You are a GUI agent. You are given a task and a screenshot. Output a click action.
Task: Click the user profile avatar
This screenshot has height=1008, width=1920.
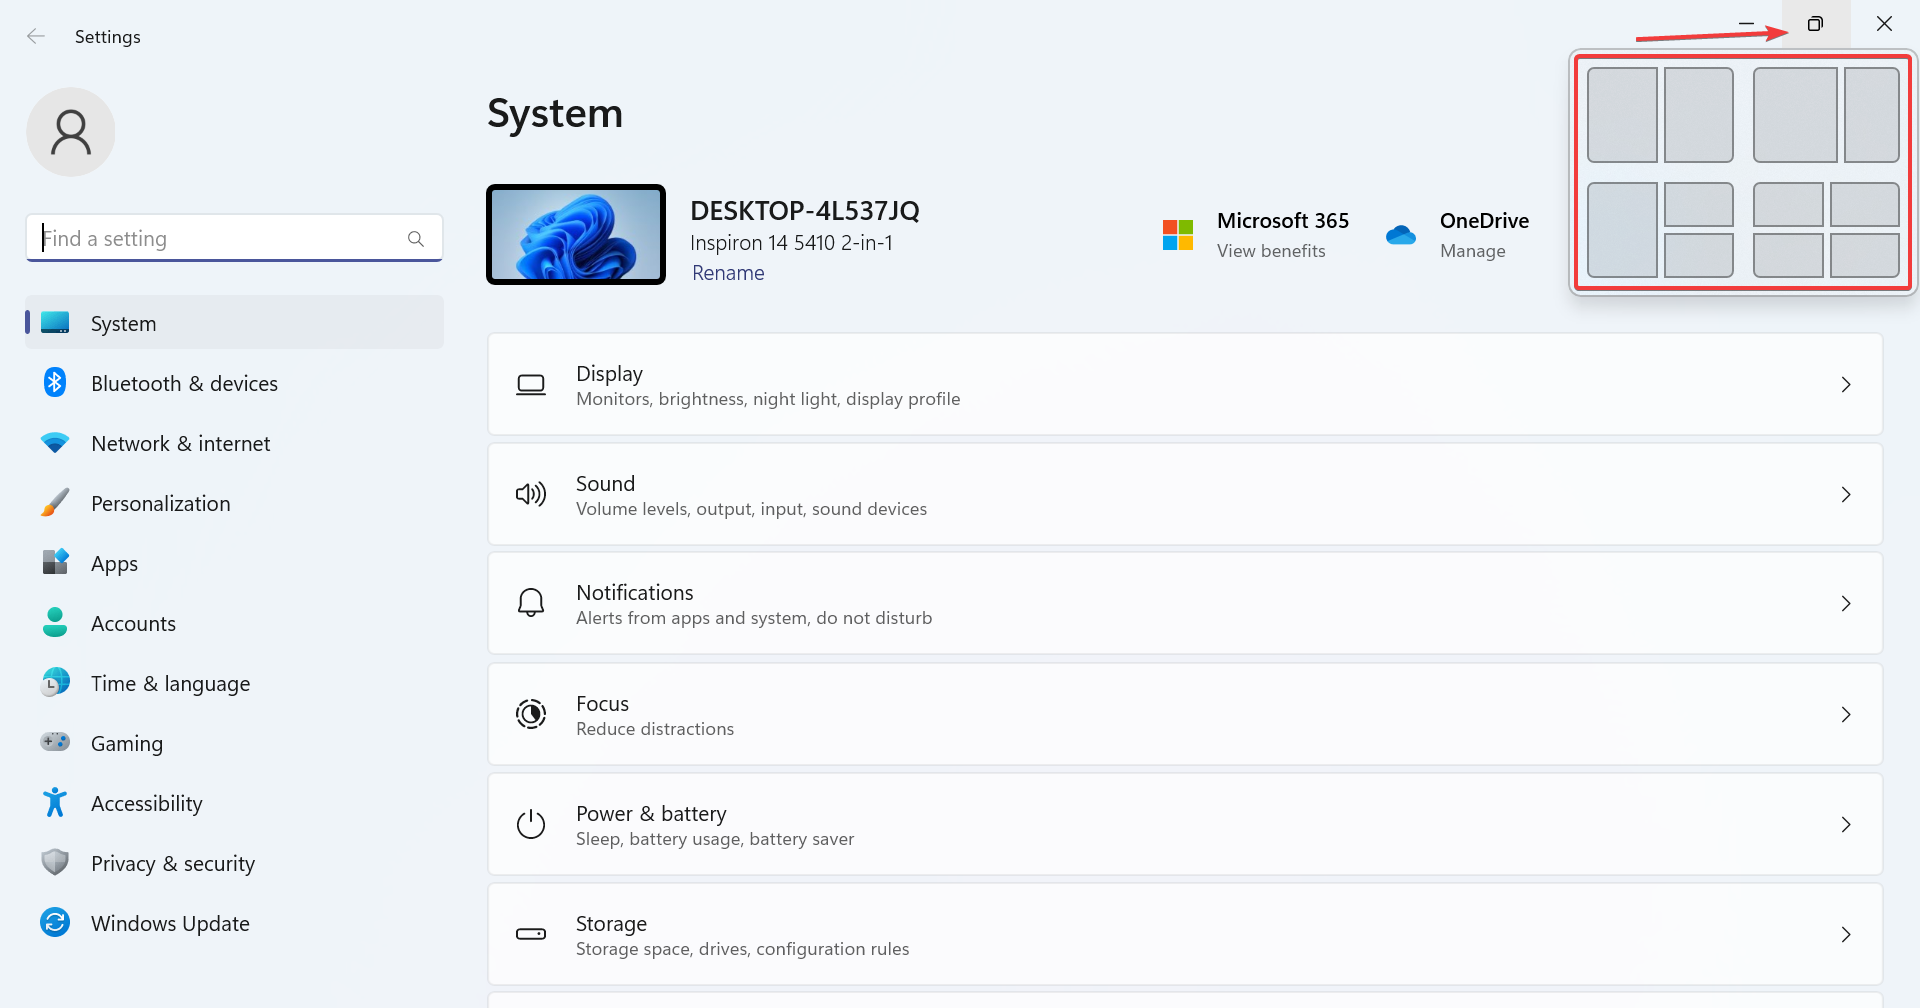(x=70, y=131)
